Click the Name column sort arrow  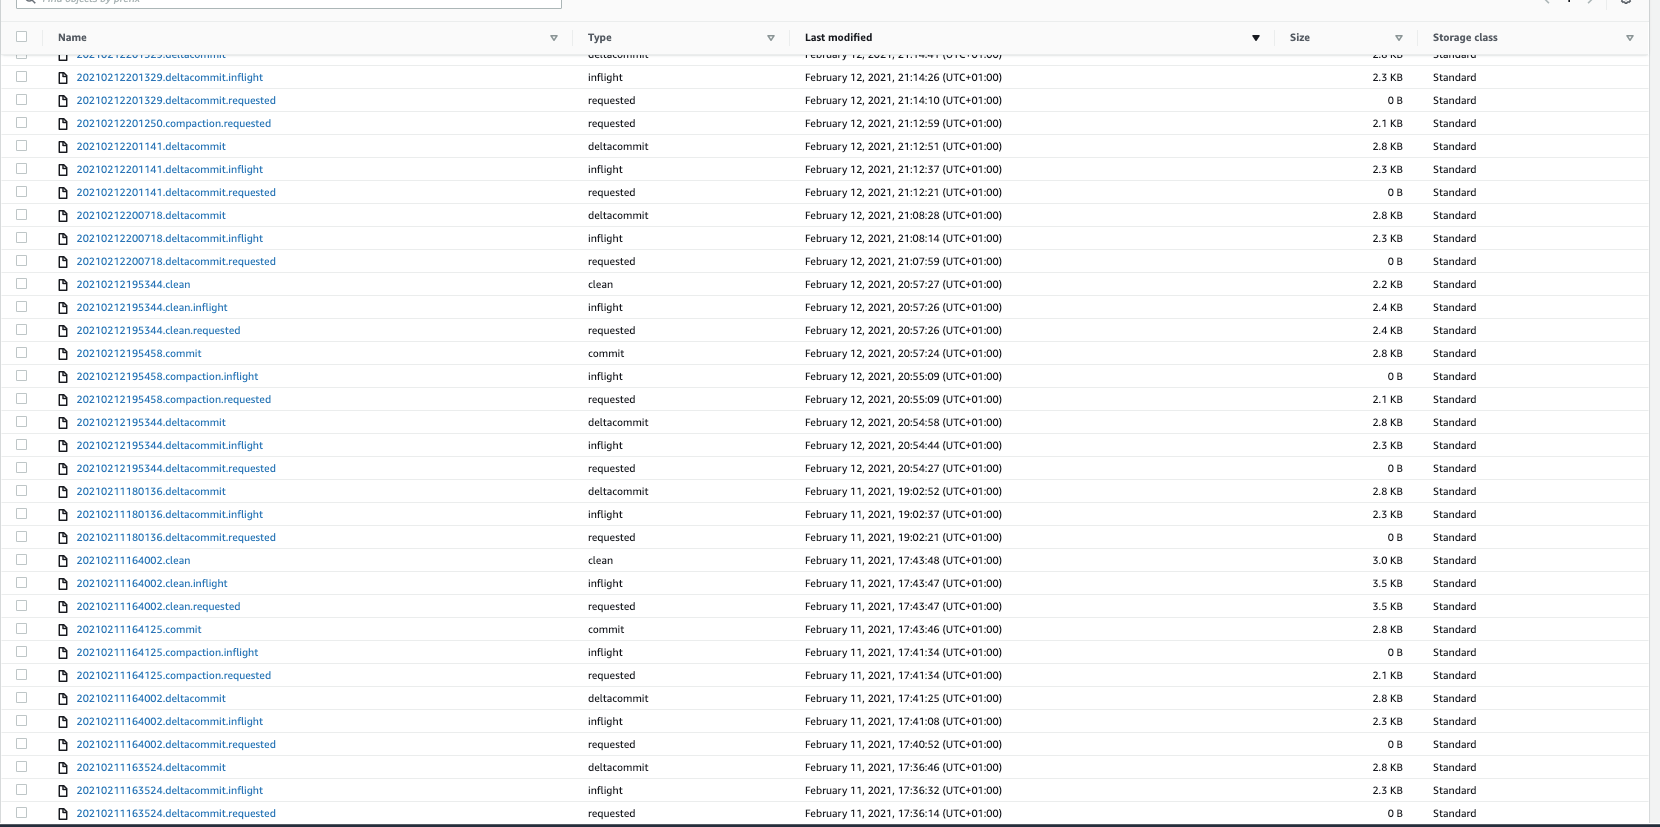tap(554, 38)
